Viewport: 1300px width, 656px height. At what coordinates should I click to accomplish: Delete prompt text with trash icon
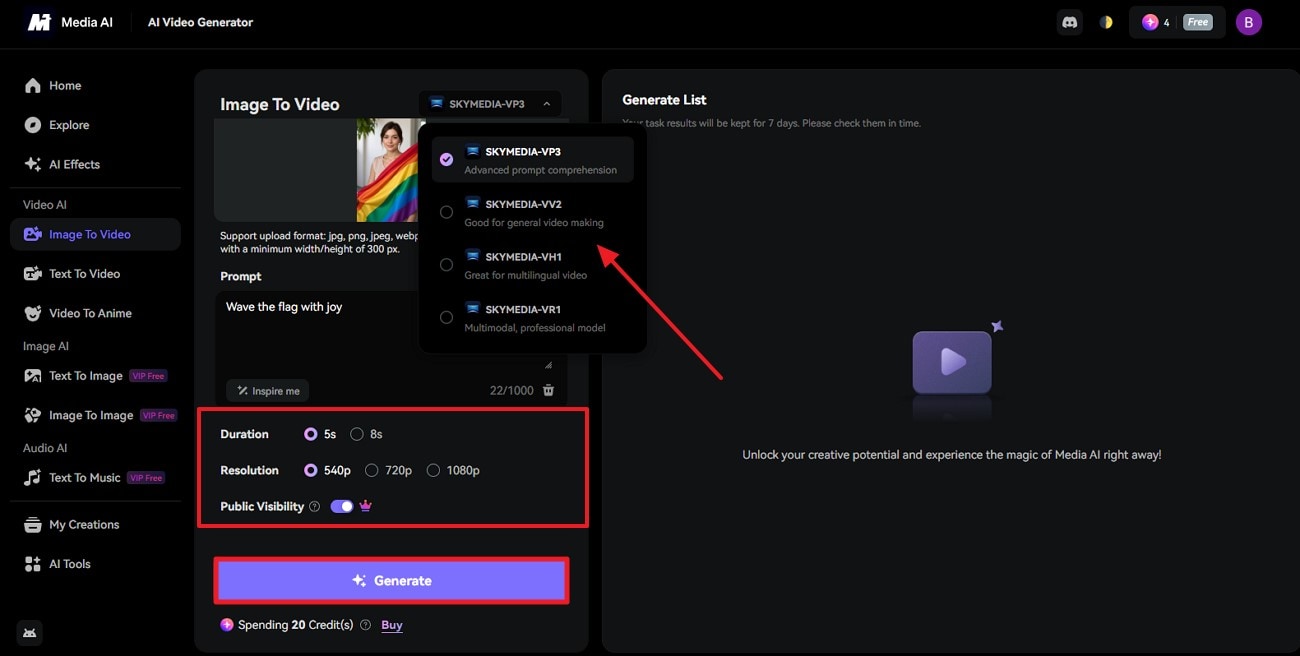click(x=548, y=390)
